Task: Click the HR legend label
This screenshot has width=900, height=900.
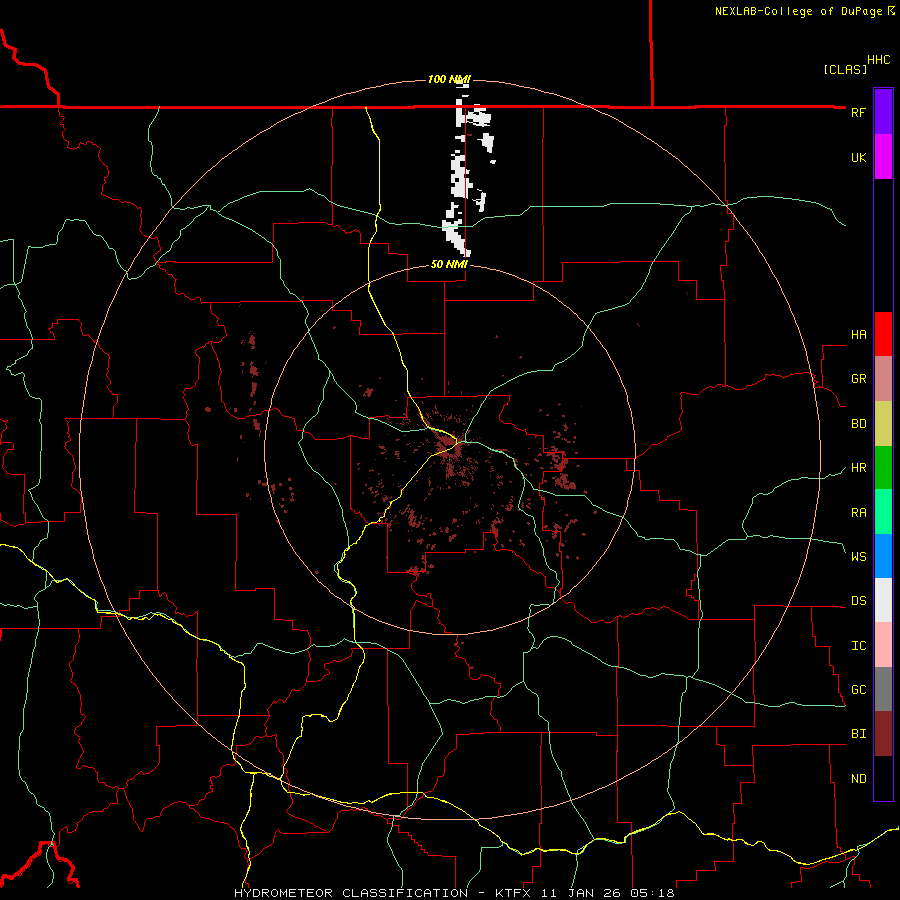Action: (858, 468)
